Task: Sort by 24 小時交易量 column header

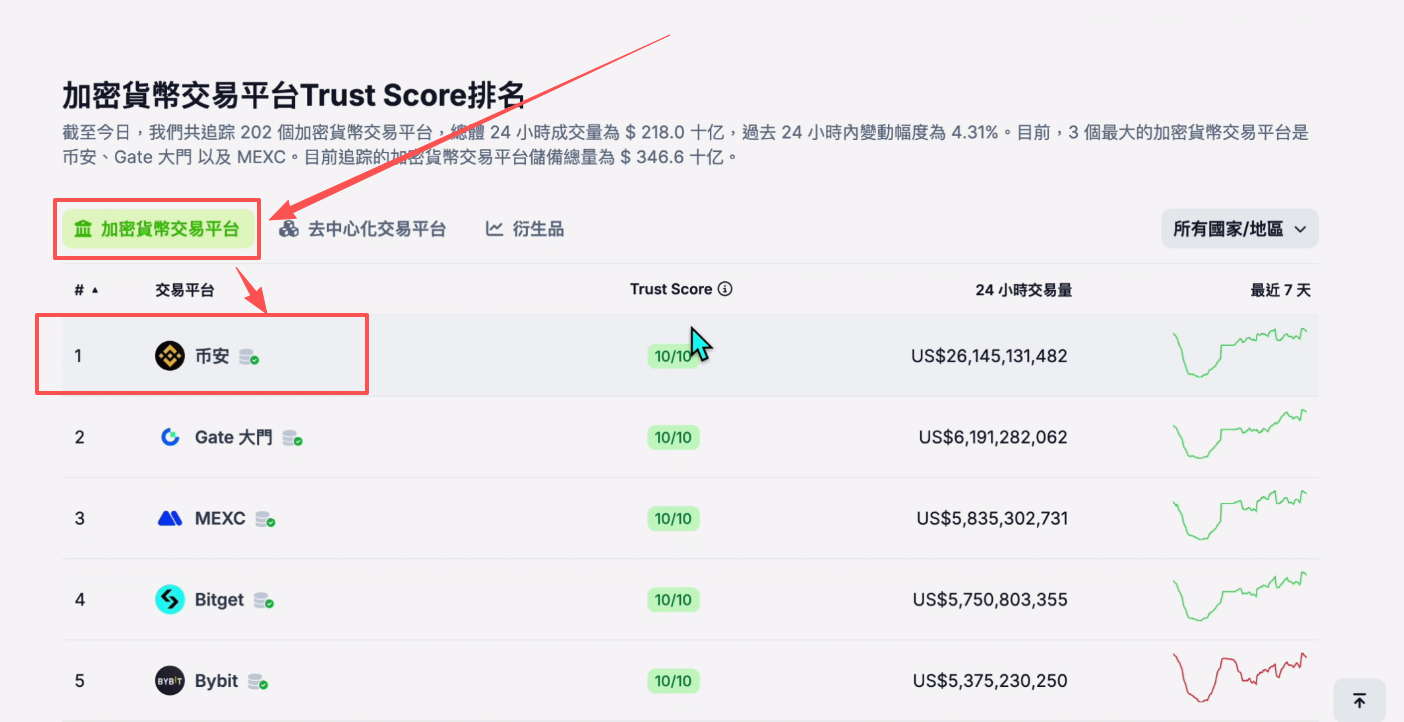Action: [x=1023, y=290]
